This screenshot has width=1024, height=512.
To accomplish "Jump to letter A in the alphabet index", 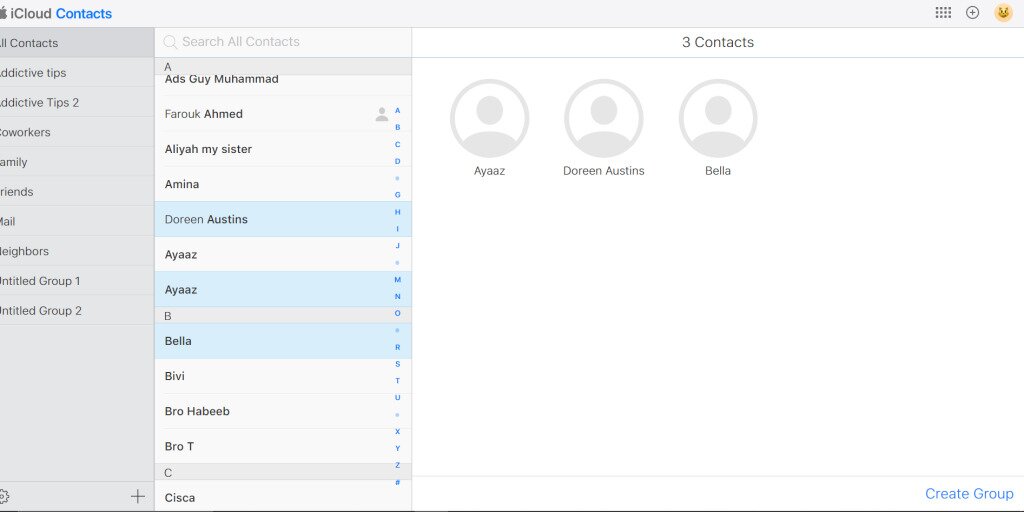I will point(398,110).
